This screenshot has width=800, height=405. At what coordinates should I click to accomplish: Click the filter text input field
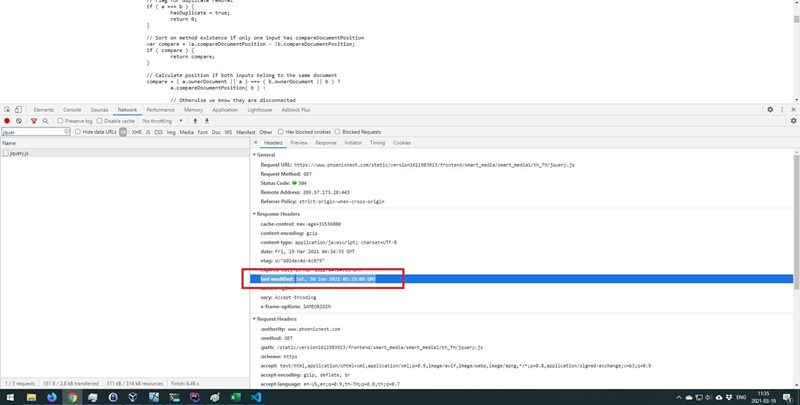[32, 132]
